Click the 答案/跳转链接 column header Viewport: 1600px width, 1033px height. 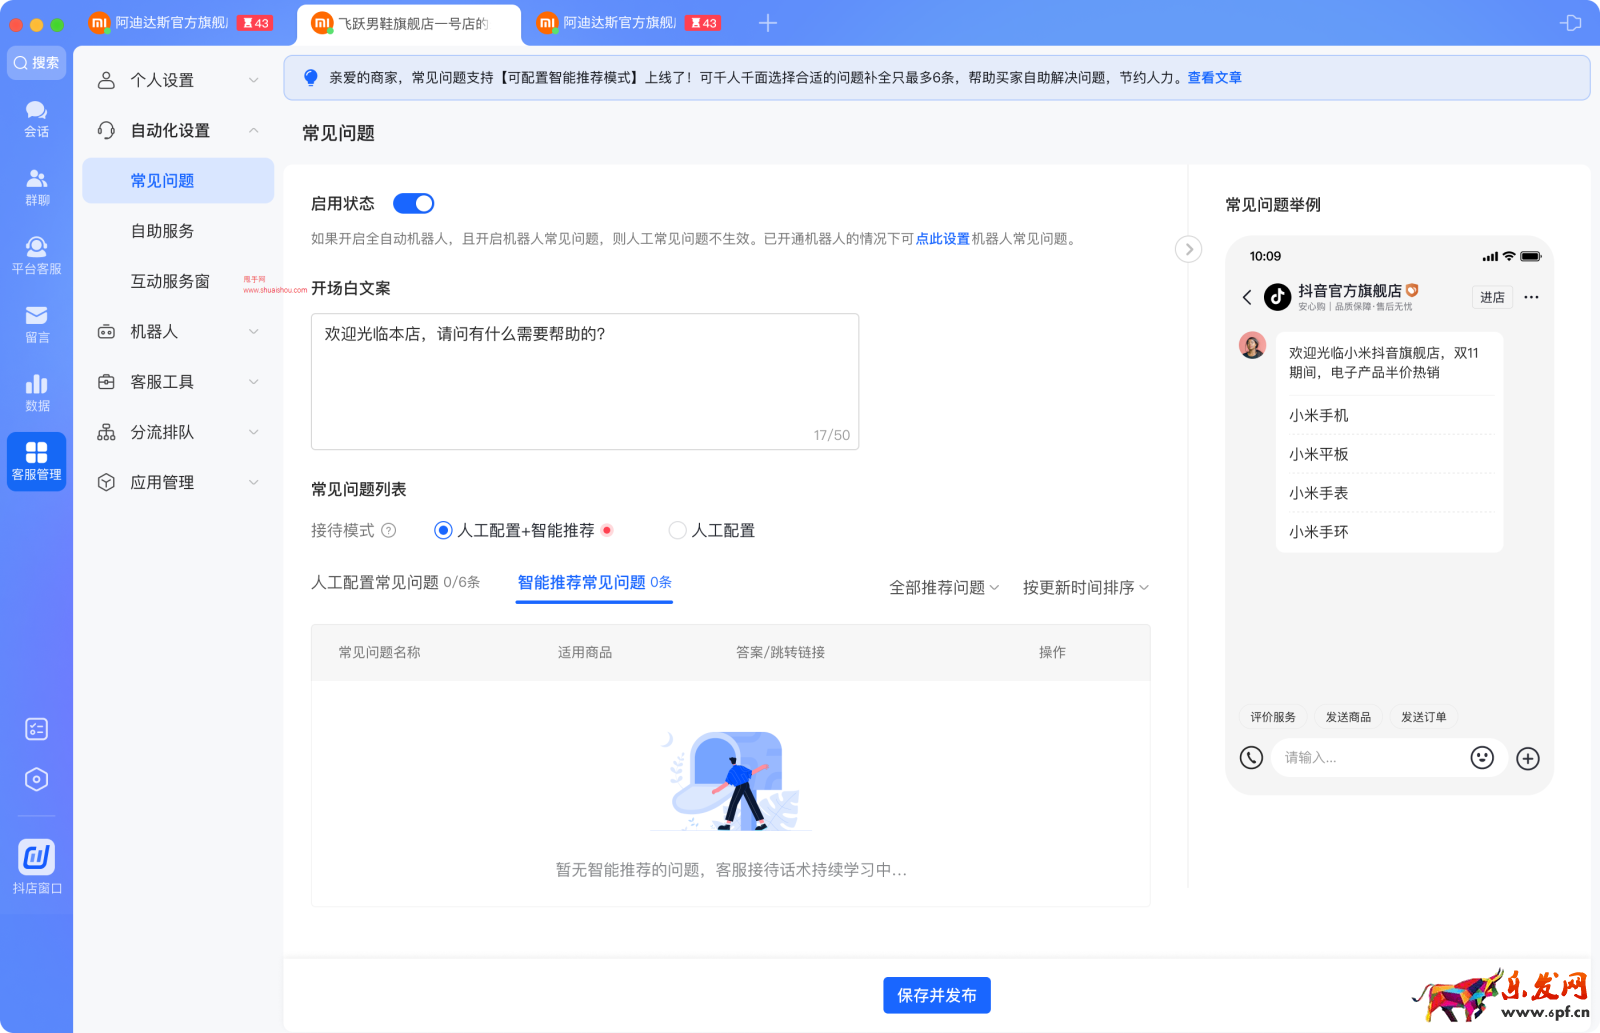(x=780, y=653)
